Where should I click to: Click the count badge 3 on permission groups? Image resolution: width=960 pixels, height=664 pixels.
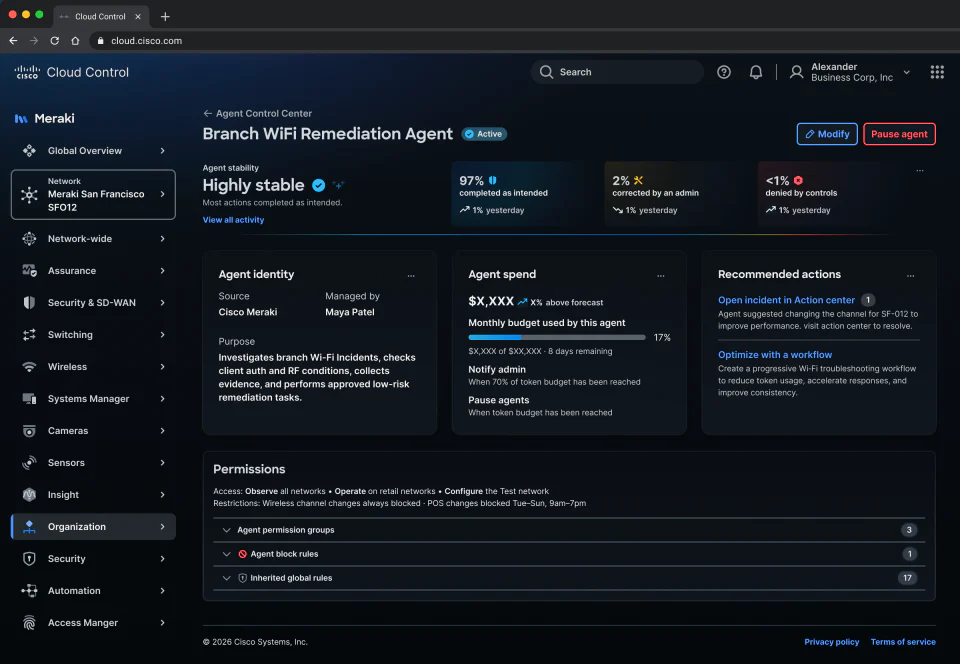coord(909,530)
